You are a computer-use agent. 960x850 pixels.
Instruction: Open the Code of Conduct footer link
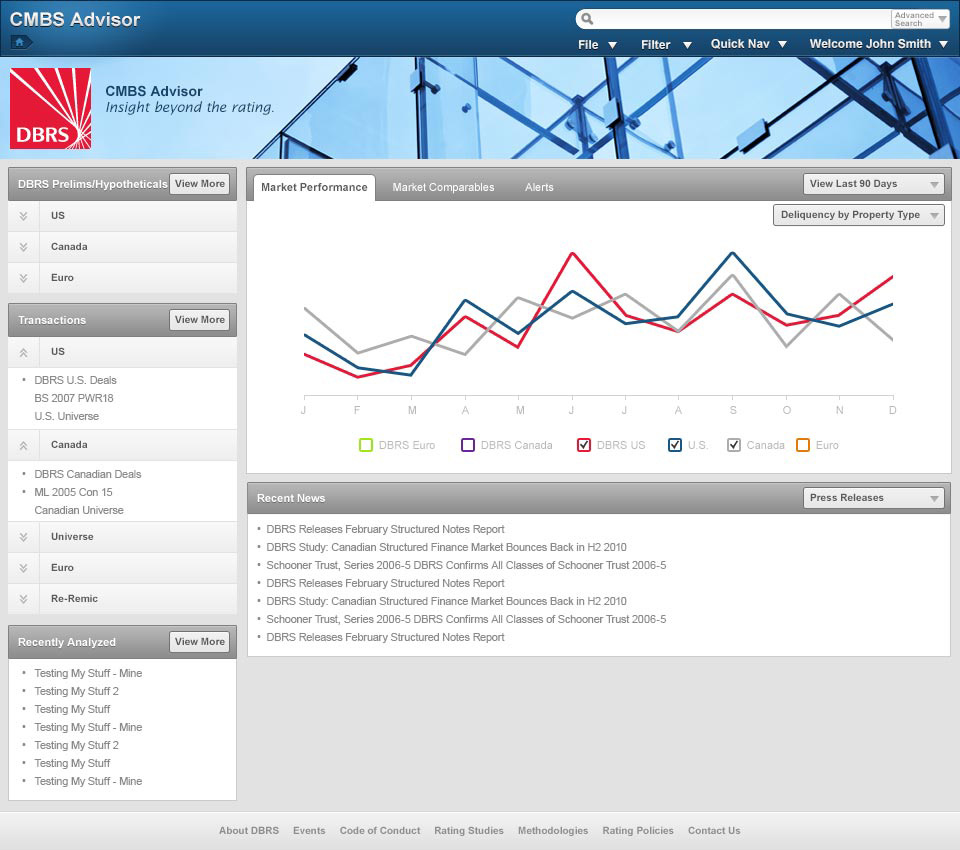380,830
